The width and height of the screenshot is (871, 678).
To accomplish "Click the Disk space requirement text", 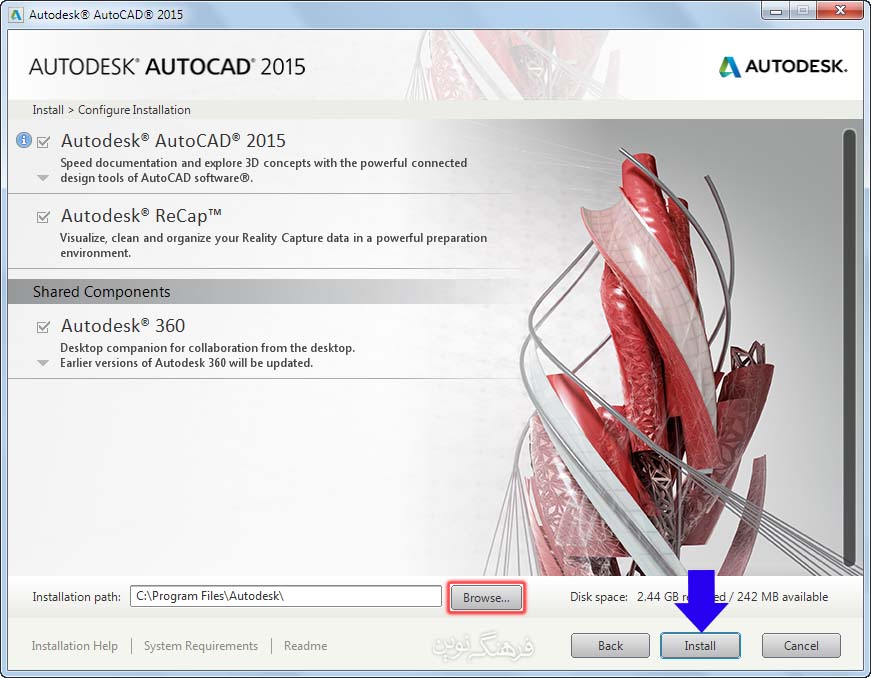I will coord(699,597).
